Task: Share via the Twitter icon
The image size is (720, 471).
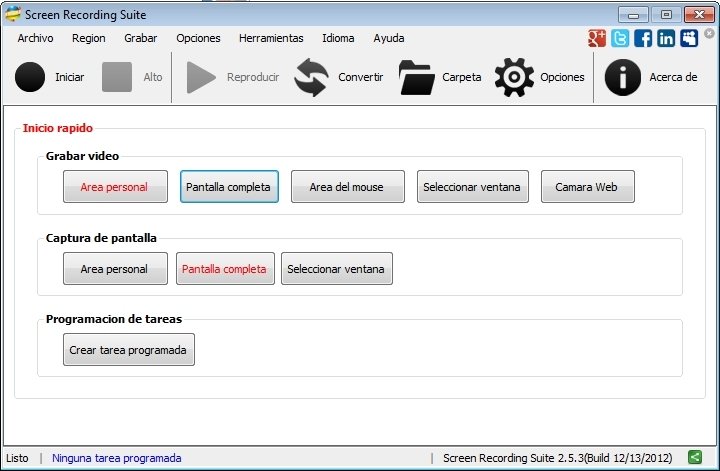Action: [620, 38]
